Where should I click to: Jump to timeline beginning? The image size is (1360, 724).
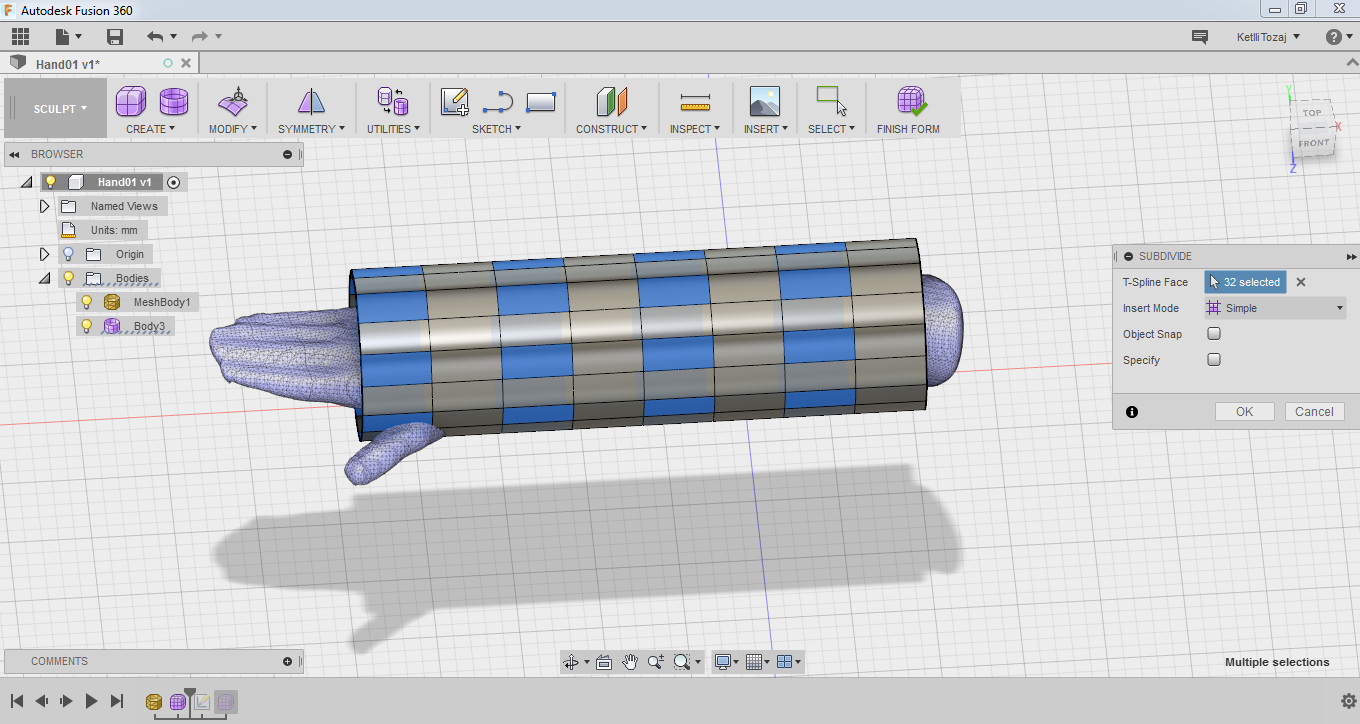coord(17,701)
